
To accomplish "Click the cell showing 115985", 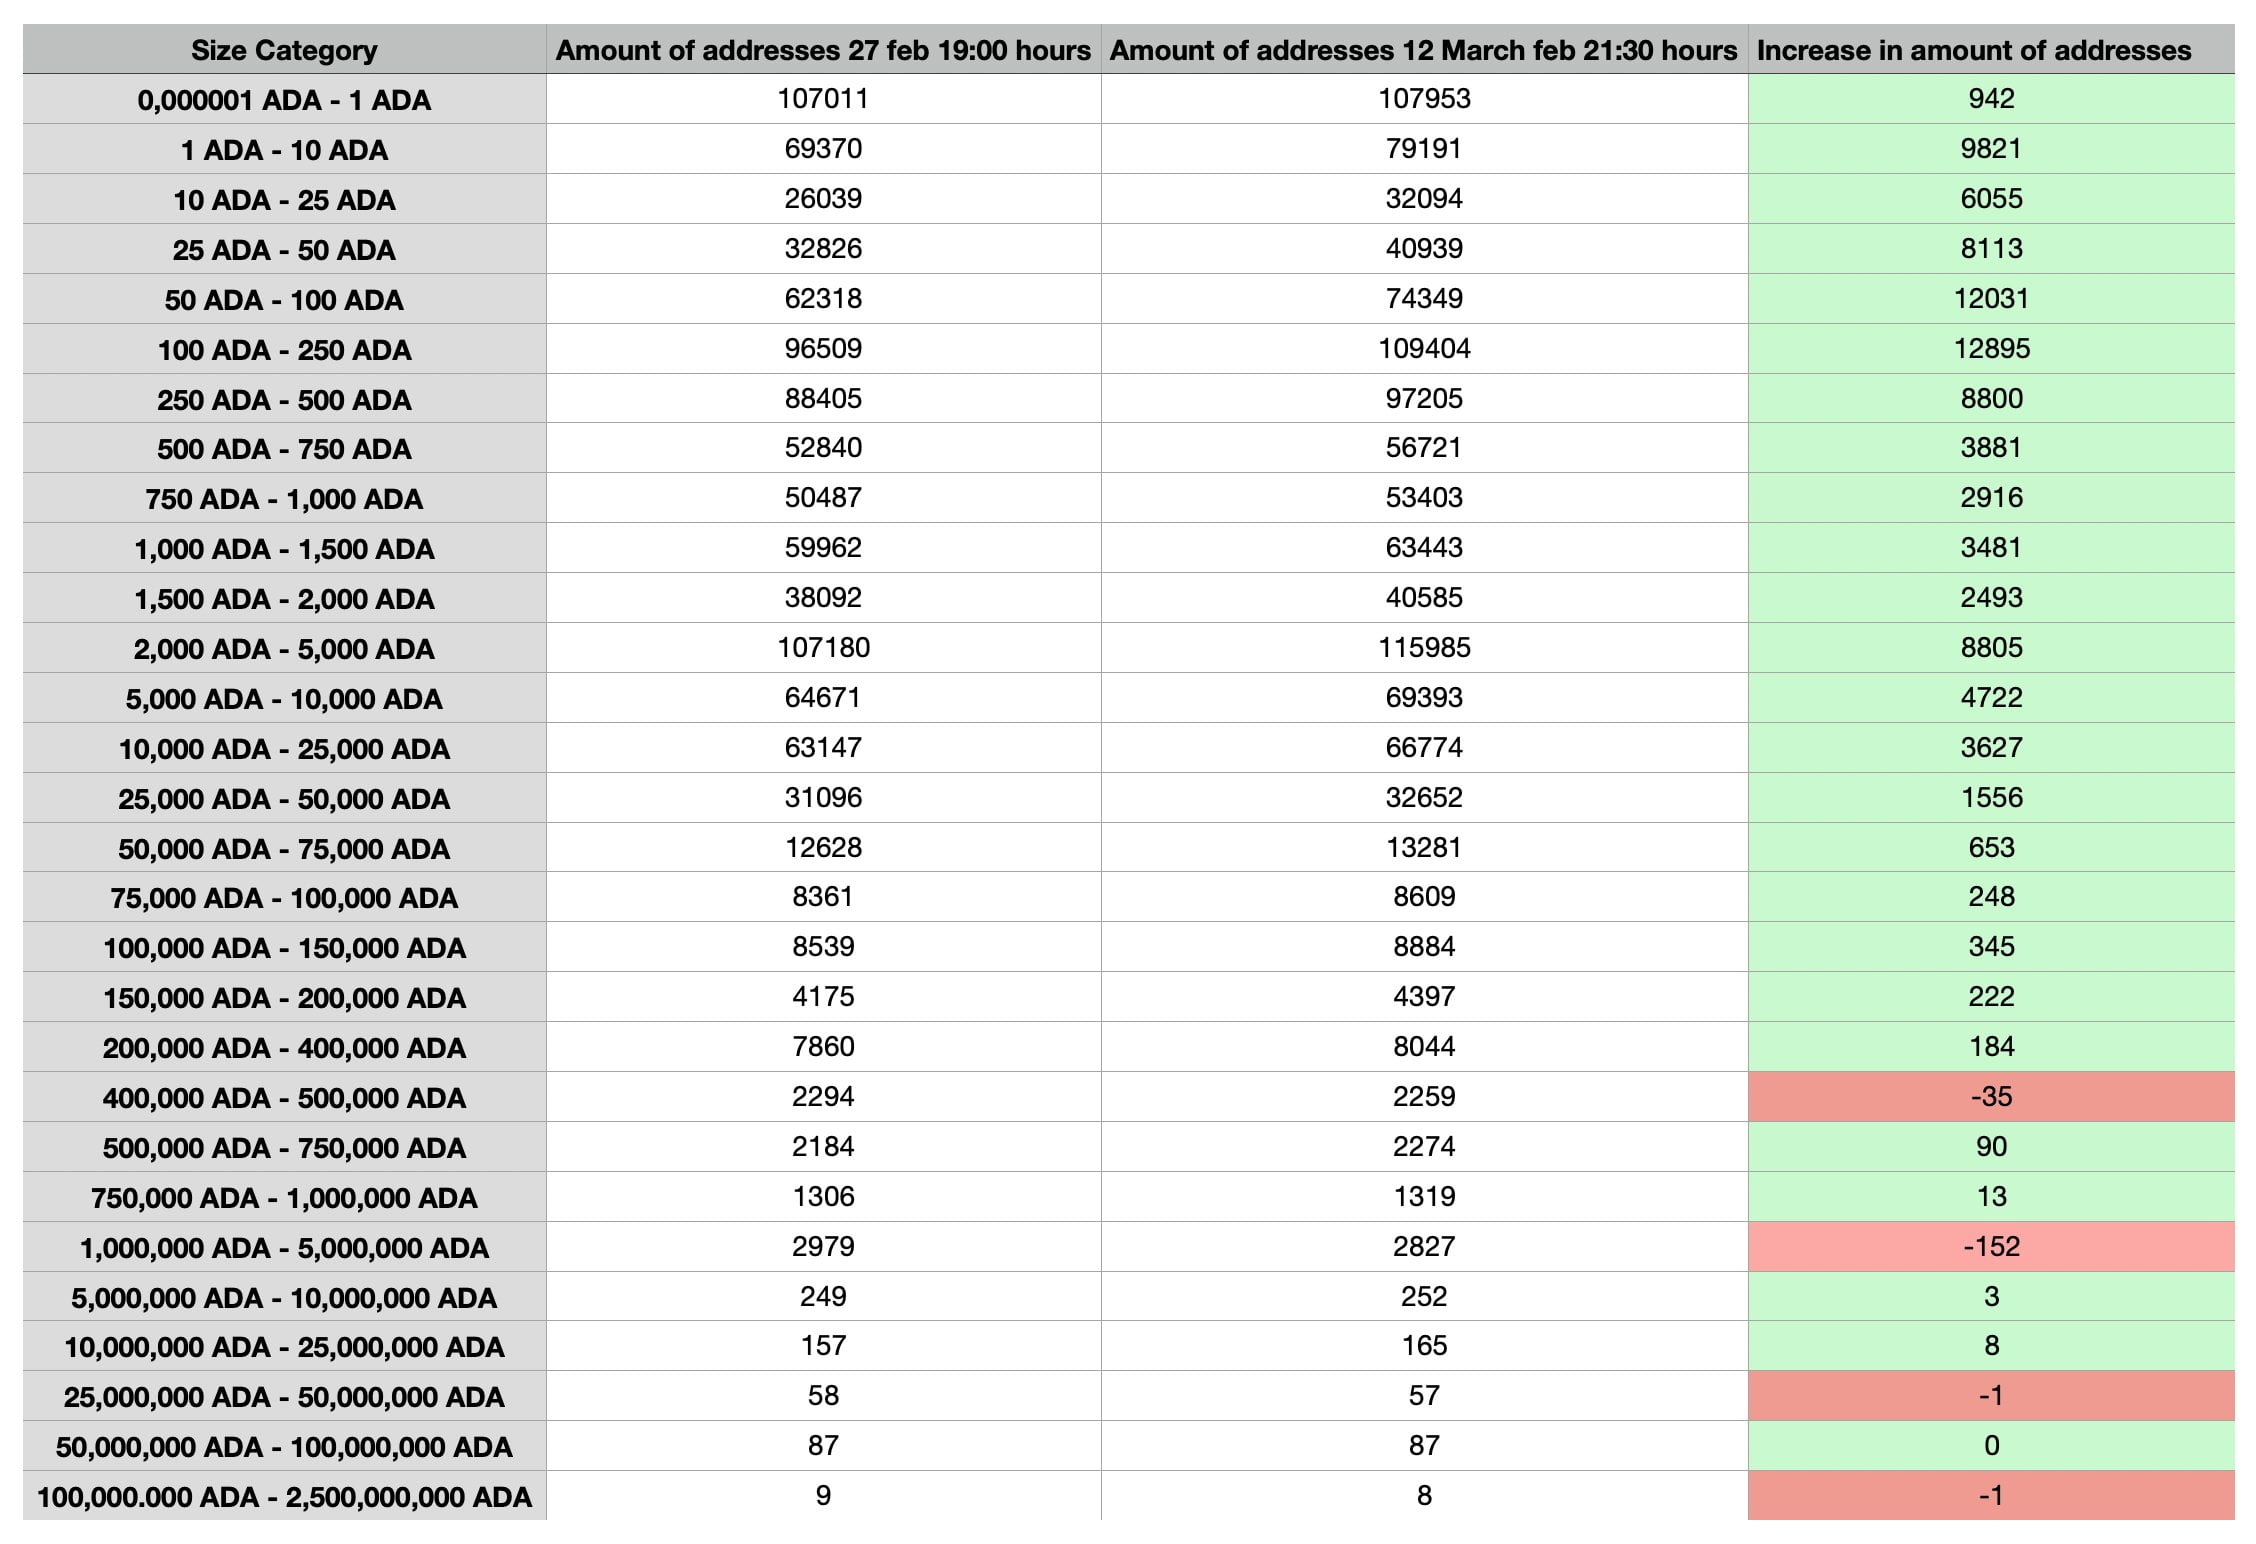I will click(1424, 647).
